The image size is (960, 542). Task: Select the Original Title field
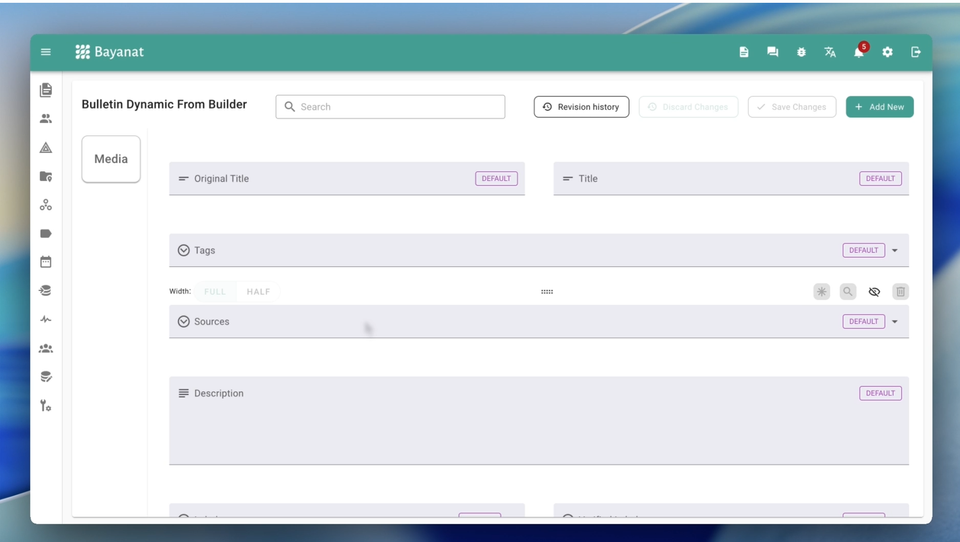tap(347, 179)
